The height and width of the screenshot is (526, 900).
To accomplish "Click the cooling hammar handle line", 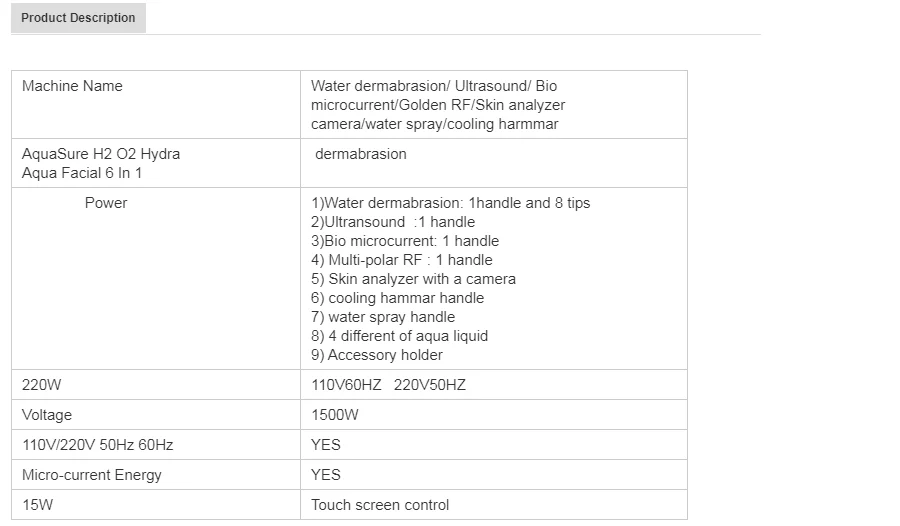I will click(x=397, y=298).
